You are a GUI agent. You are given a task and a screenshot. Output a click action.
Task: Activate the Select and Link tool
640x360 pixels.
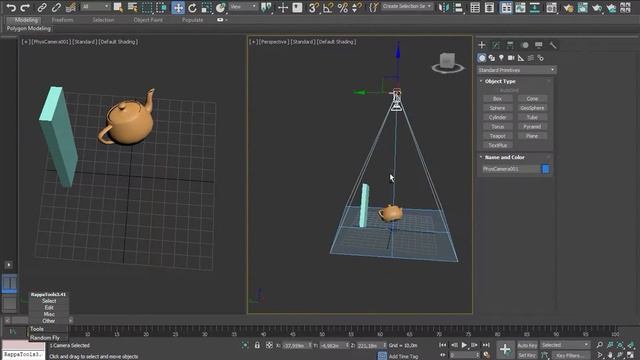pos(42,7)
